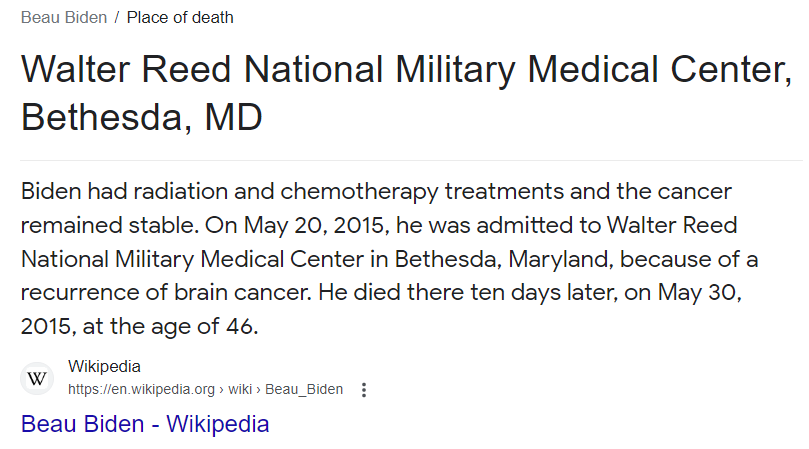Click the 'Beau_Biden' URL path segment
809x449 pixels.
(x=304, y=389)
